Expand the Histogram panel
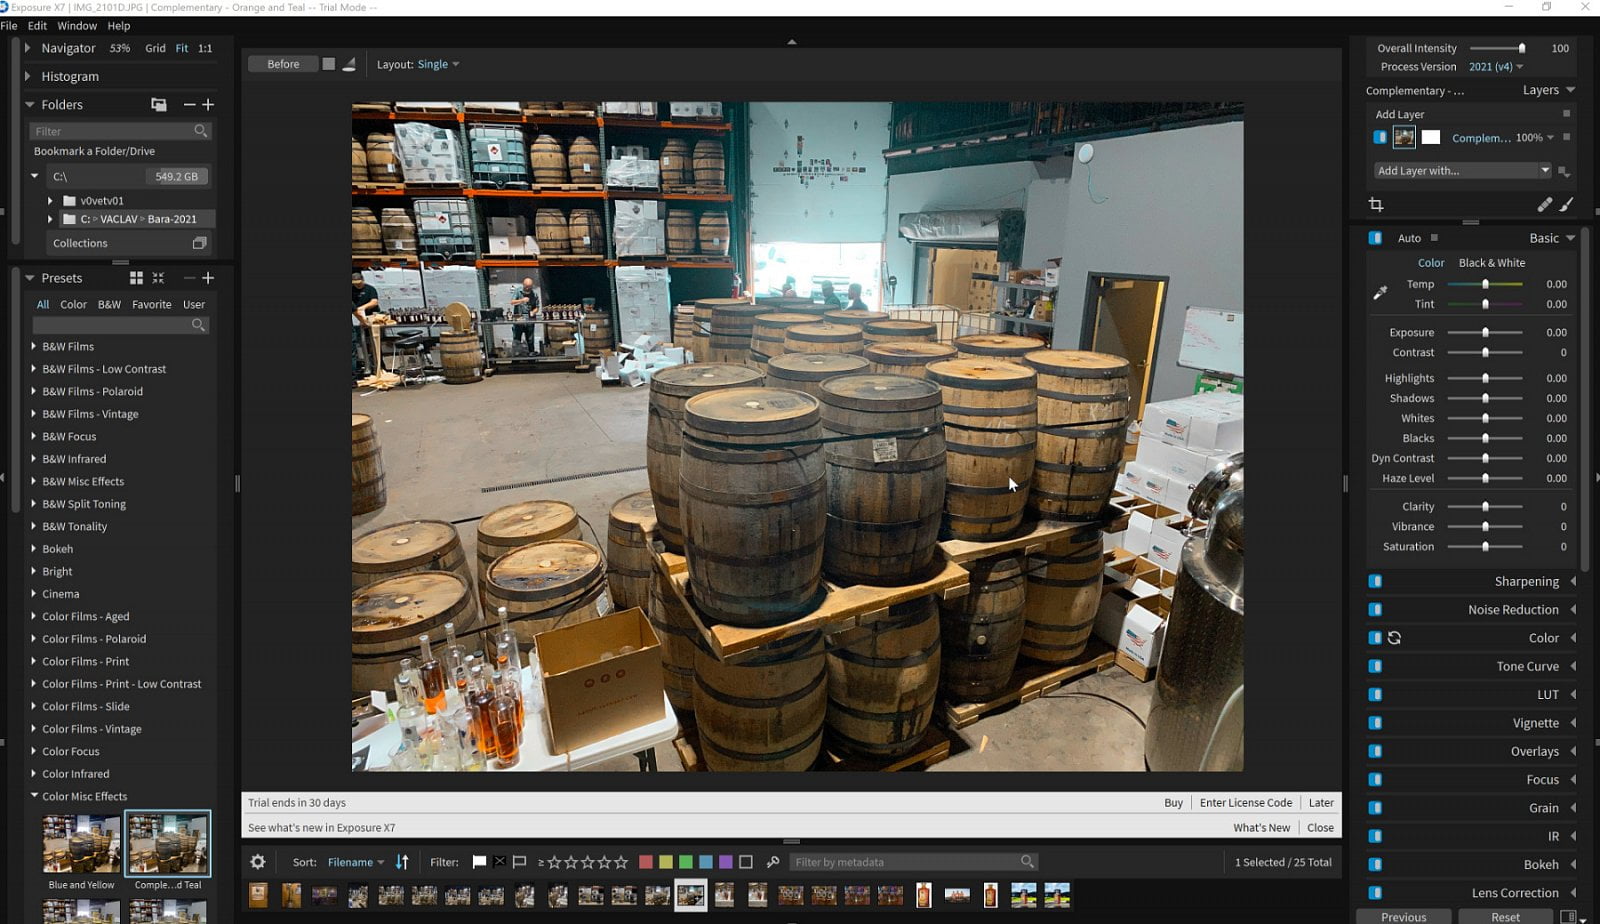Viewport: 1600px width, 924px height. tap(28, 76)
